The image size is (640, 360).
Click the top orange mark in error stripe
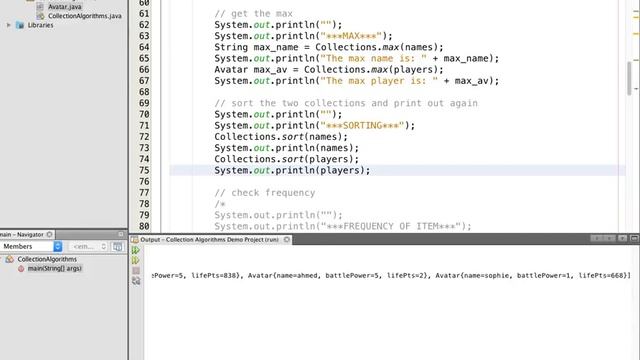point(636,17)
